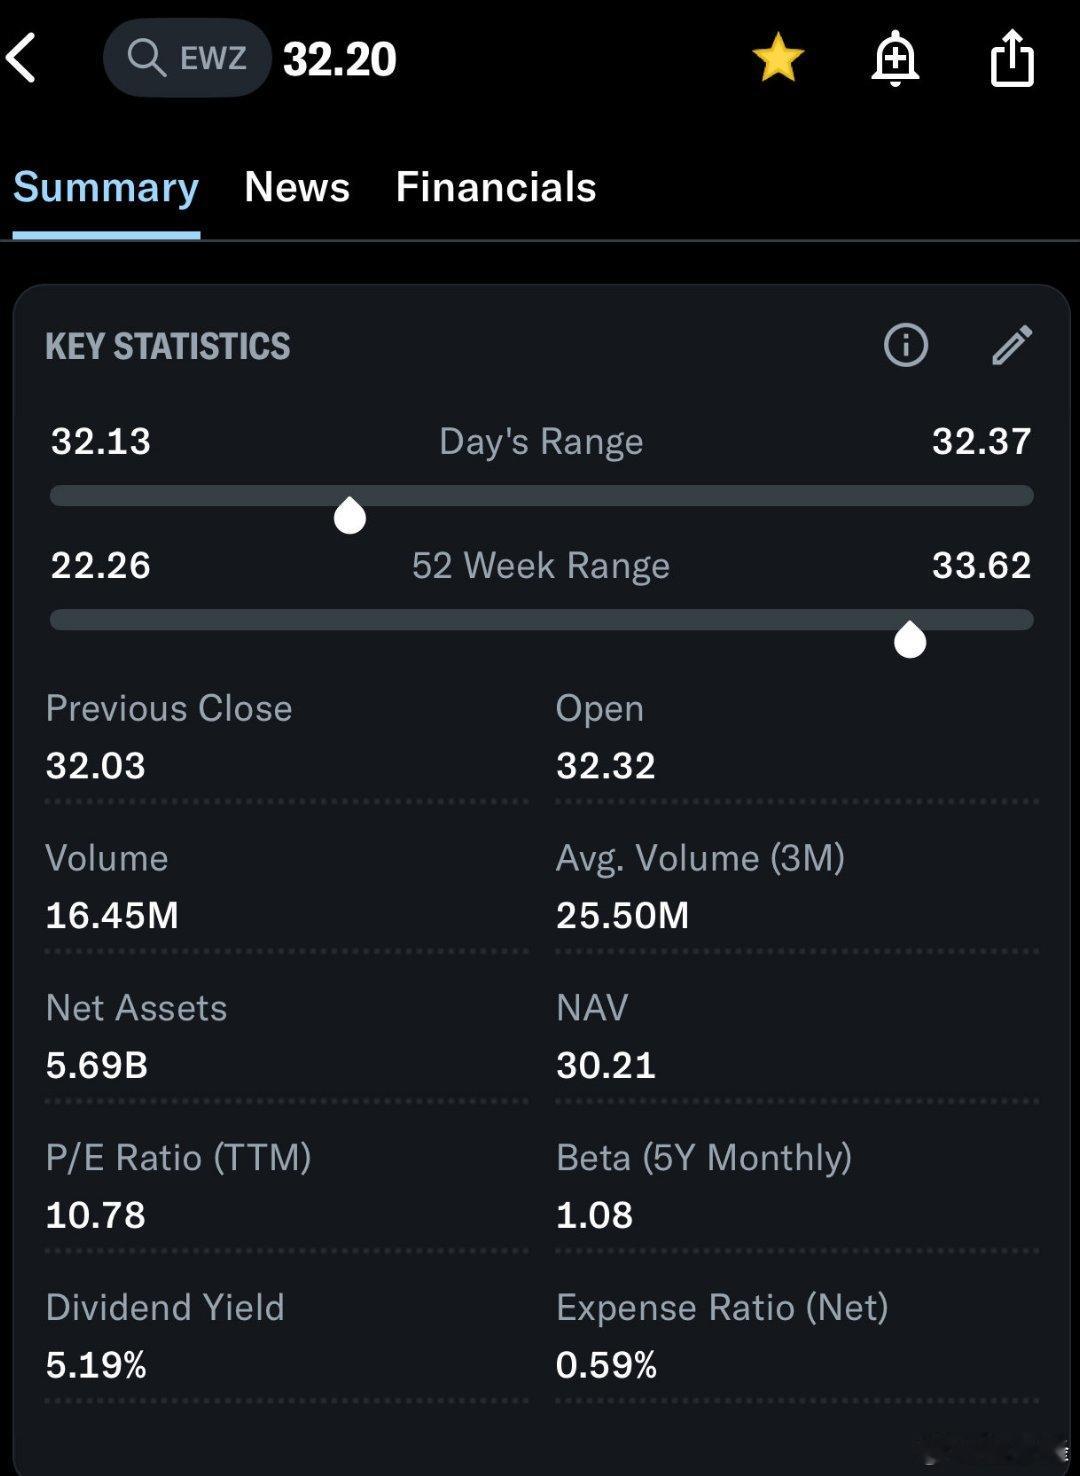
Task: Tap the magnifier search icon
Action: pos(146,58)
